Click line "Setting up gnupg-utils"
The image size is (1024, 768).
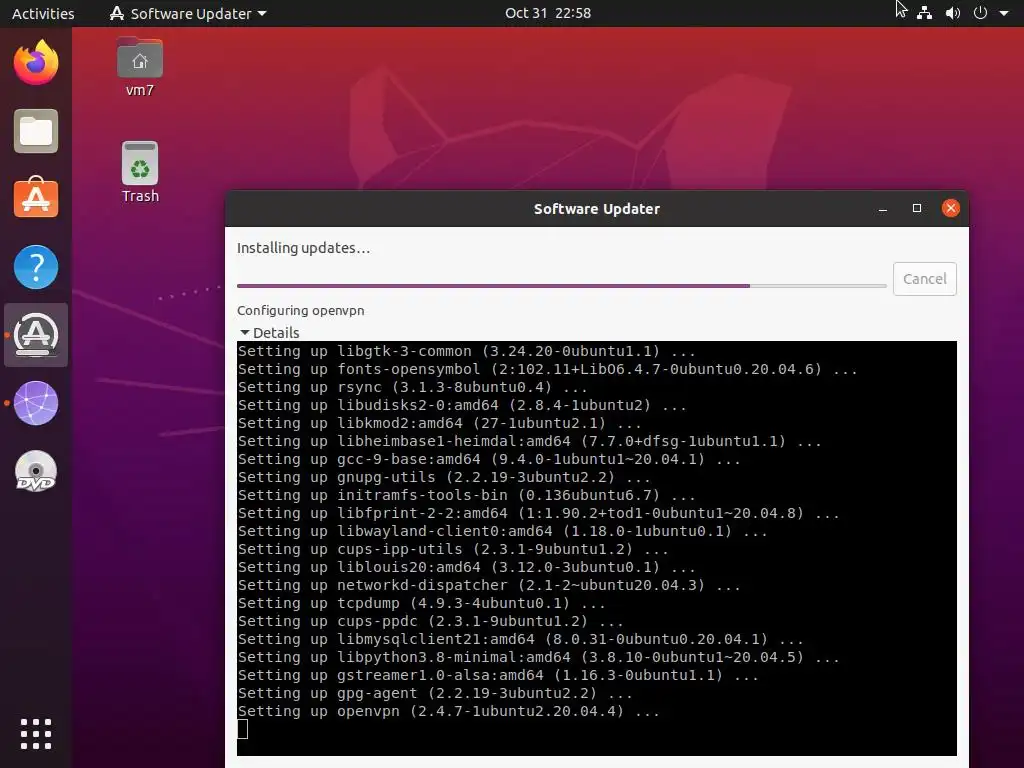(444, 477)
